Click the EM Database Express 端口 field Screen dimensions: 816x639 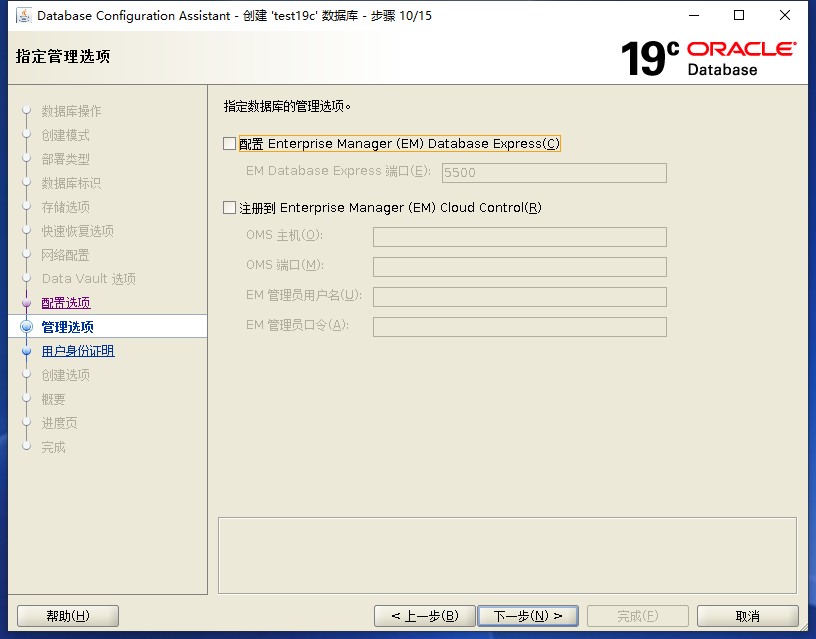554,173
